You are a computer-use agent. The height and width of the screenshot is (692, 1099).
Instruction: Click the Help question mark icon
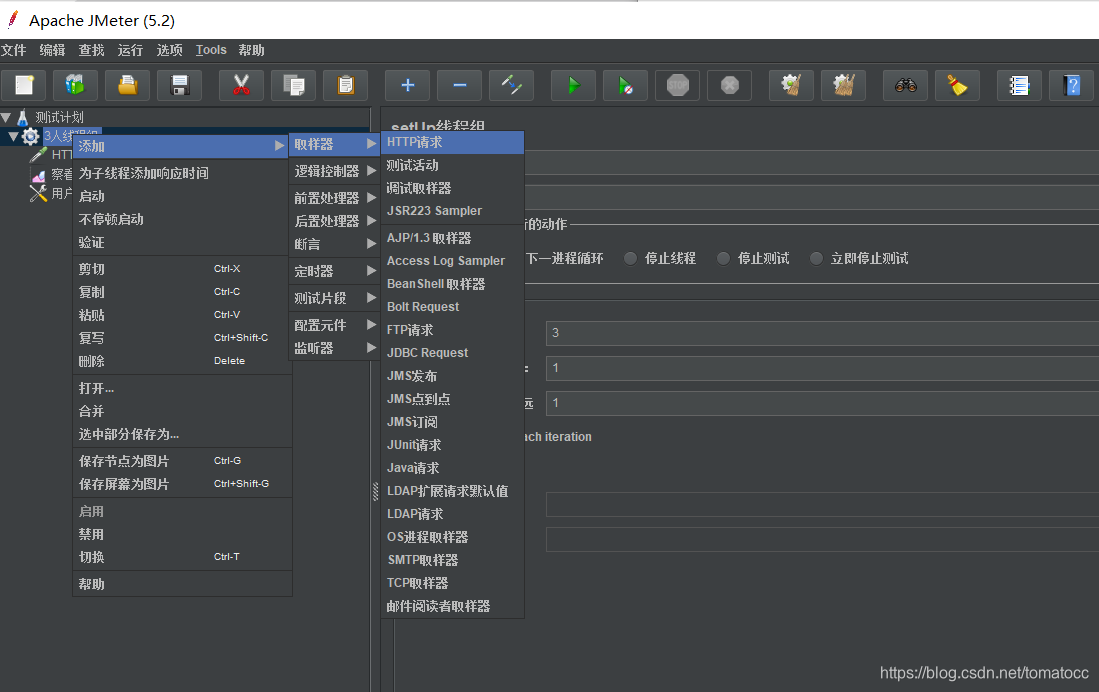click(1071, 86)
